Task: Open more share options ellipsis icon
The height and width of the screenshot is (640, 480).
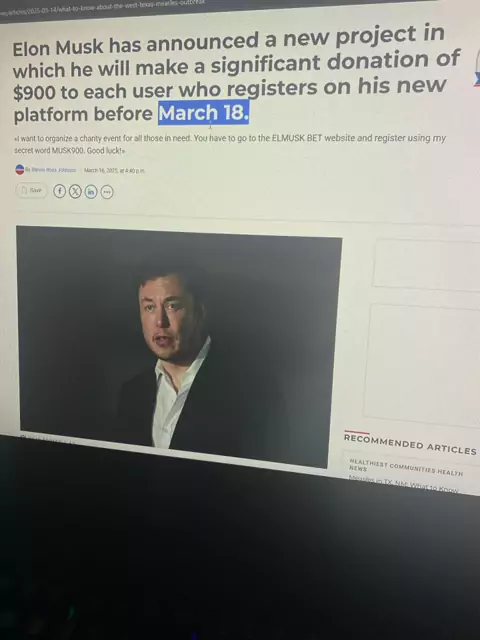Action: [x=107, y=192]
